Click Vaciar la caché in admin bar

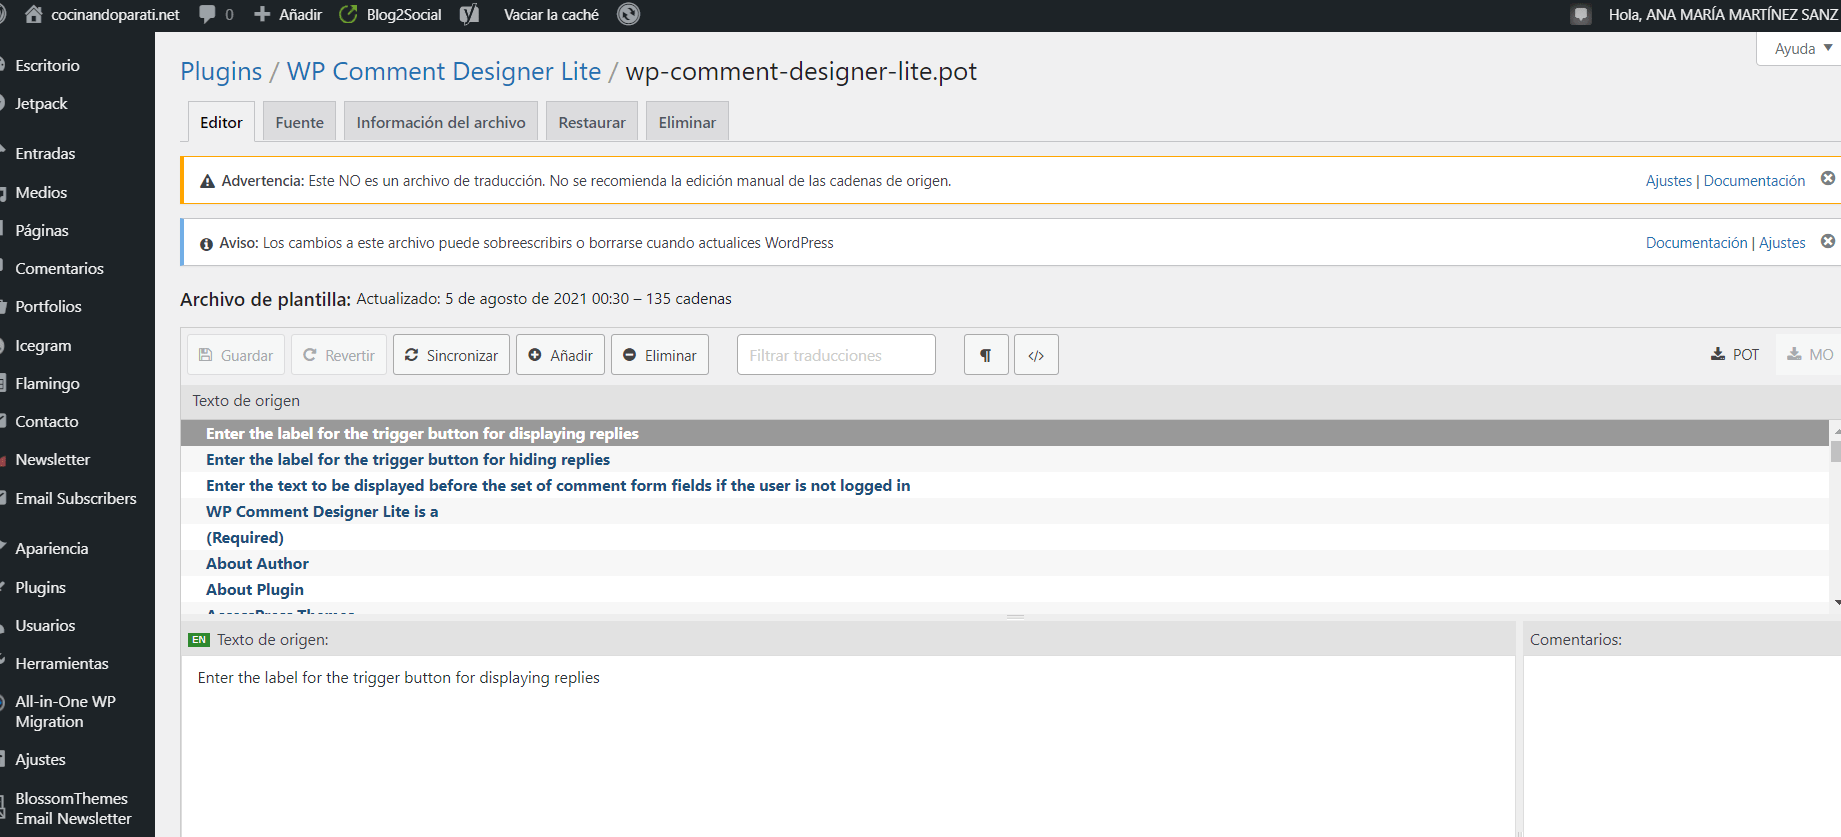(x=551, y=14)
